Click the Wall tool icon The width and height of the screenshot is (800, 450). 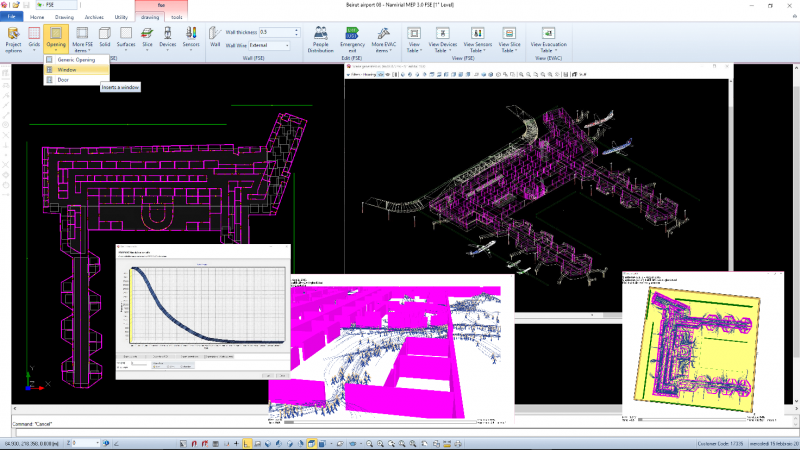click(215, 37)
